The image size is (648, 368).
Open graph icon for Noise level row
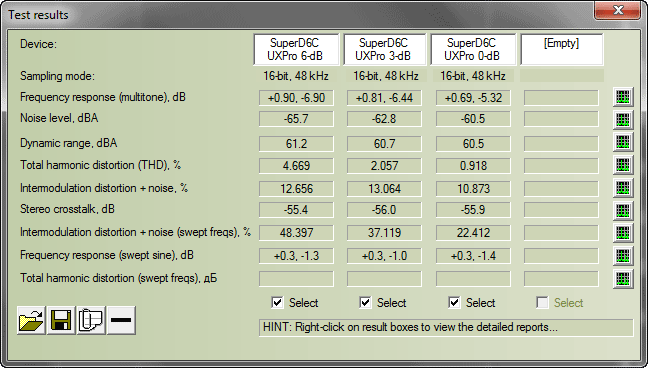(623, 120)
